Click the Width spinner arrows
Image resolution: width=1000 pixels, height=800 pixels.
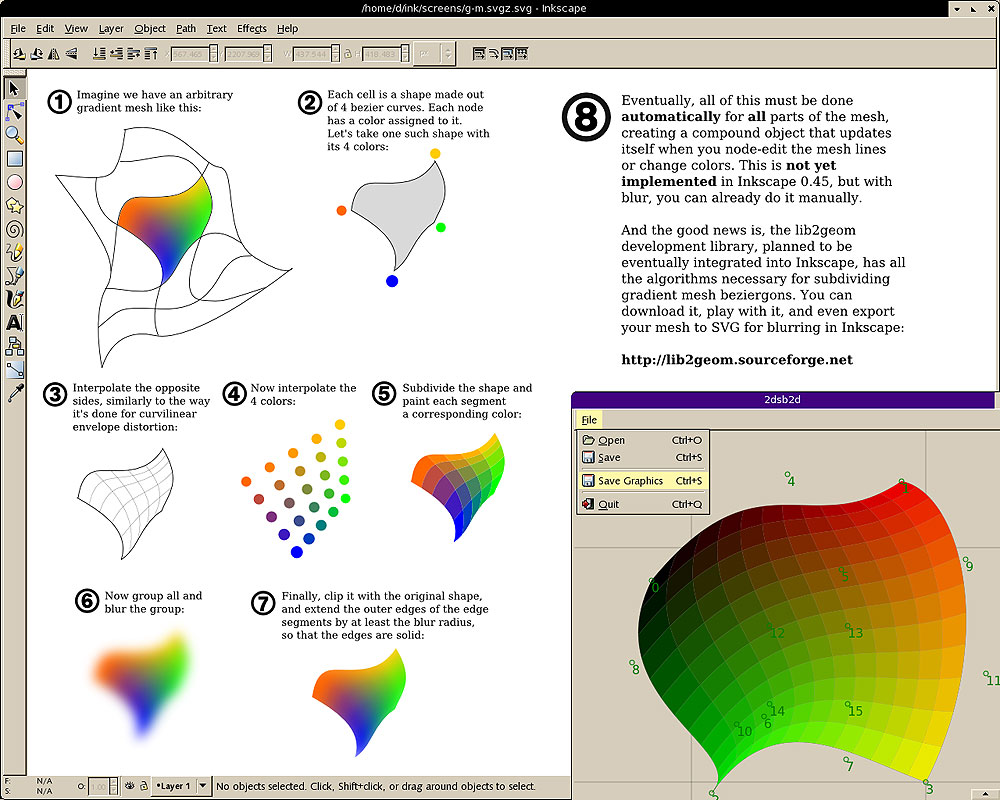(335, 54)
